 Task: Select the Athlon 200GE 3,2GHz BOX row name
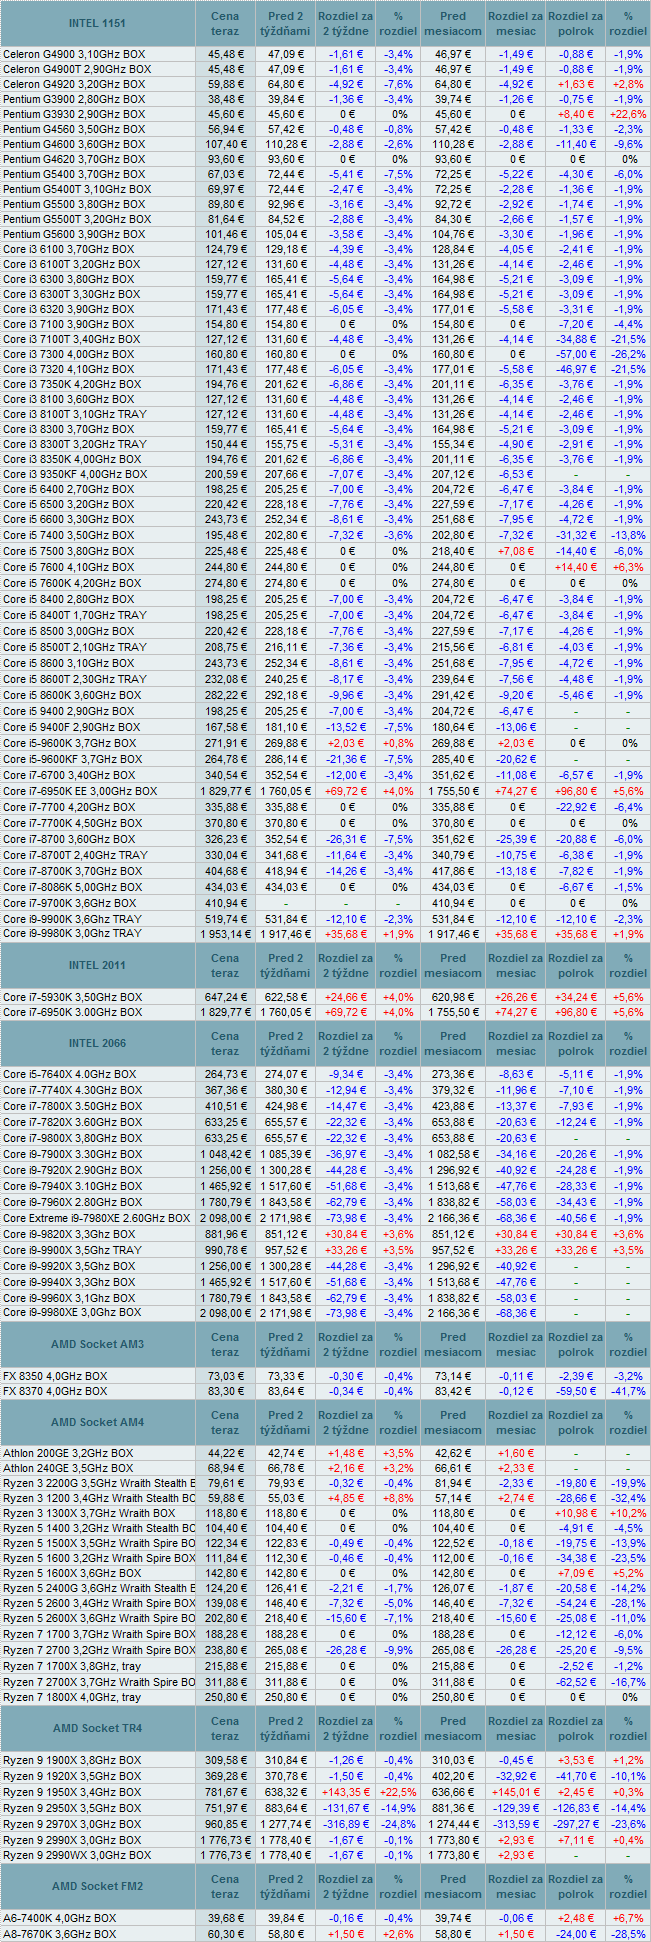coord(68,1454)
